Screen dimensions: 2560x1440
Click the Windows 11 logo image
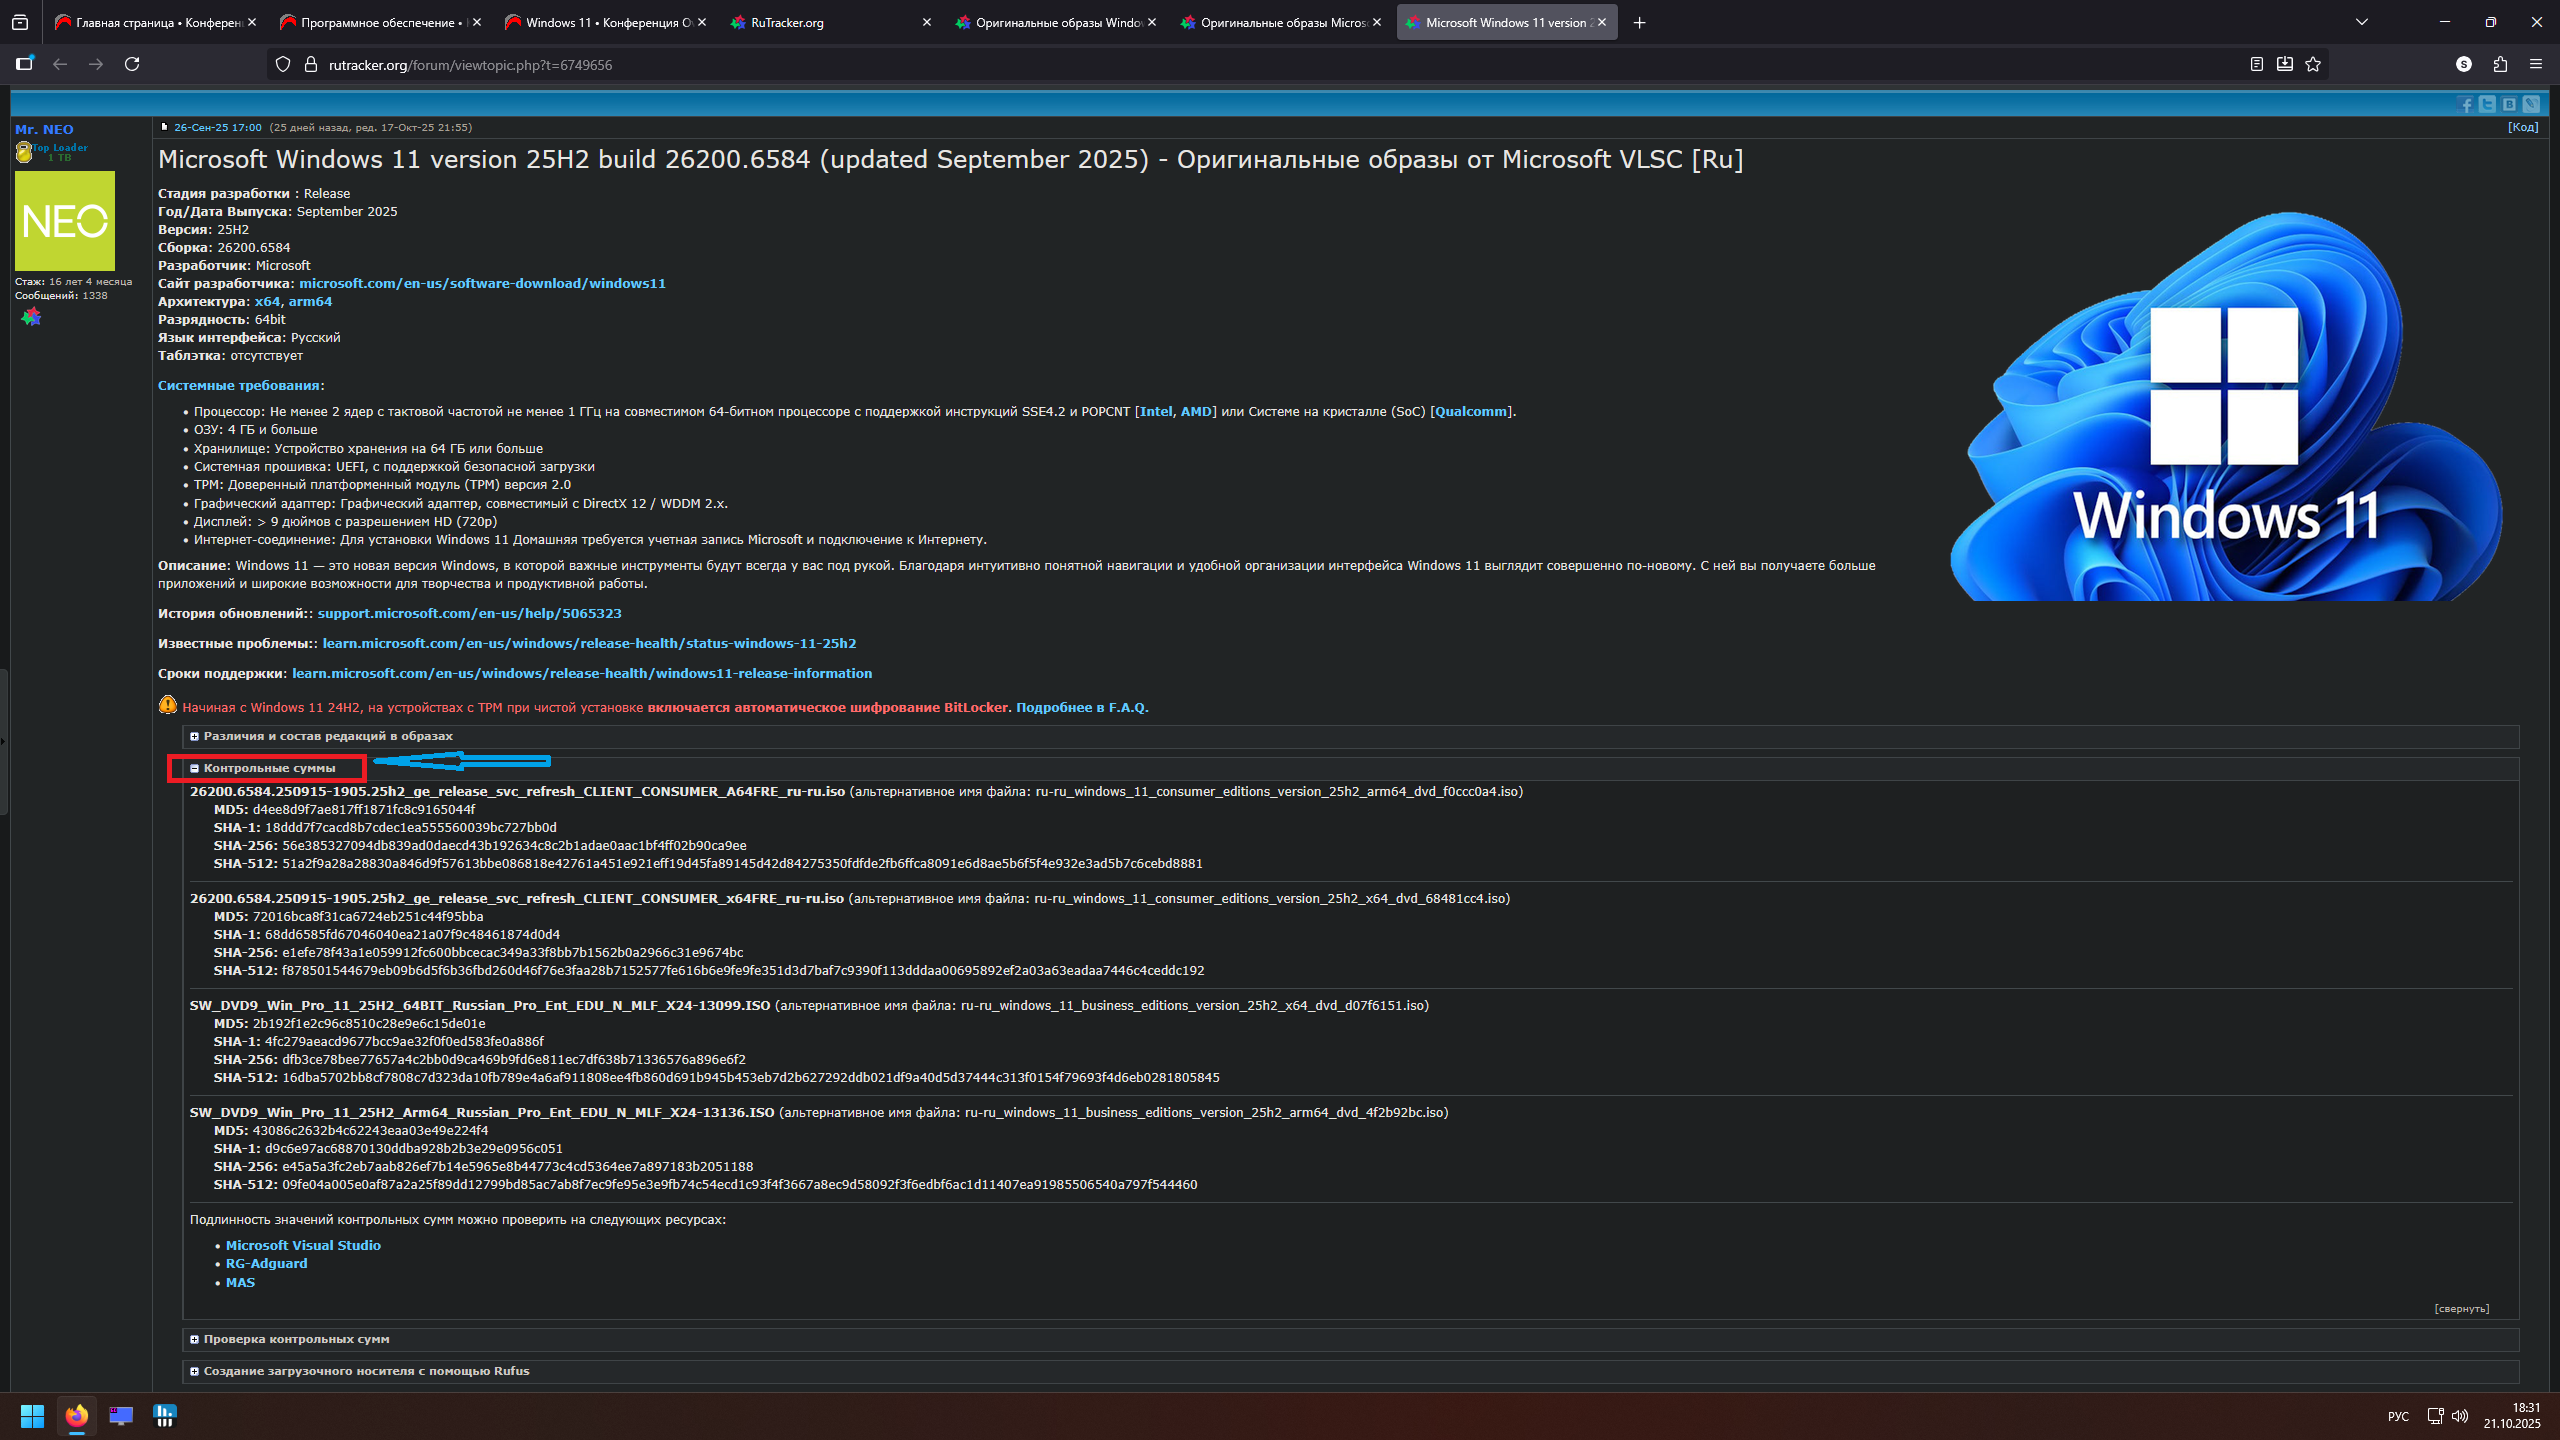coord(2225,405)
